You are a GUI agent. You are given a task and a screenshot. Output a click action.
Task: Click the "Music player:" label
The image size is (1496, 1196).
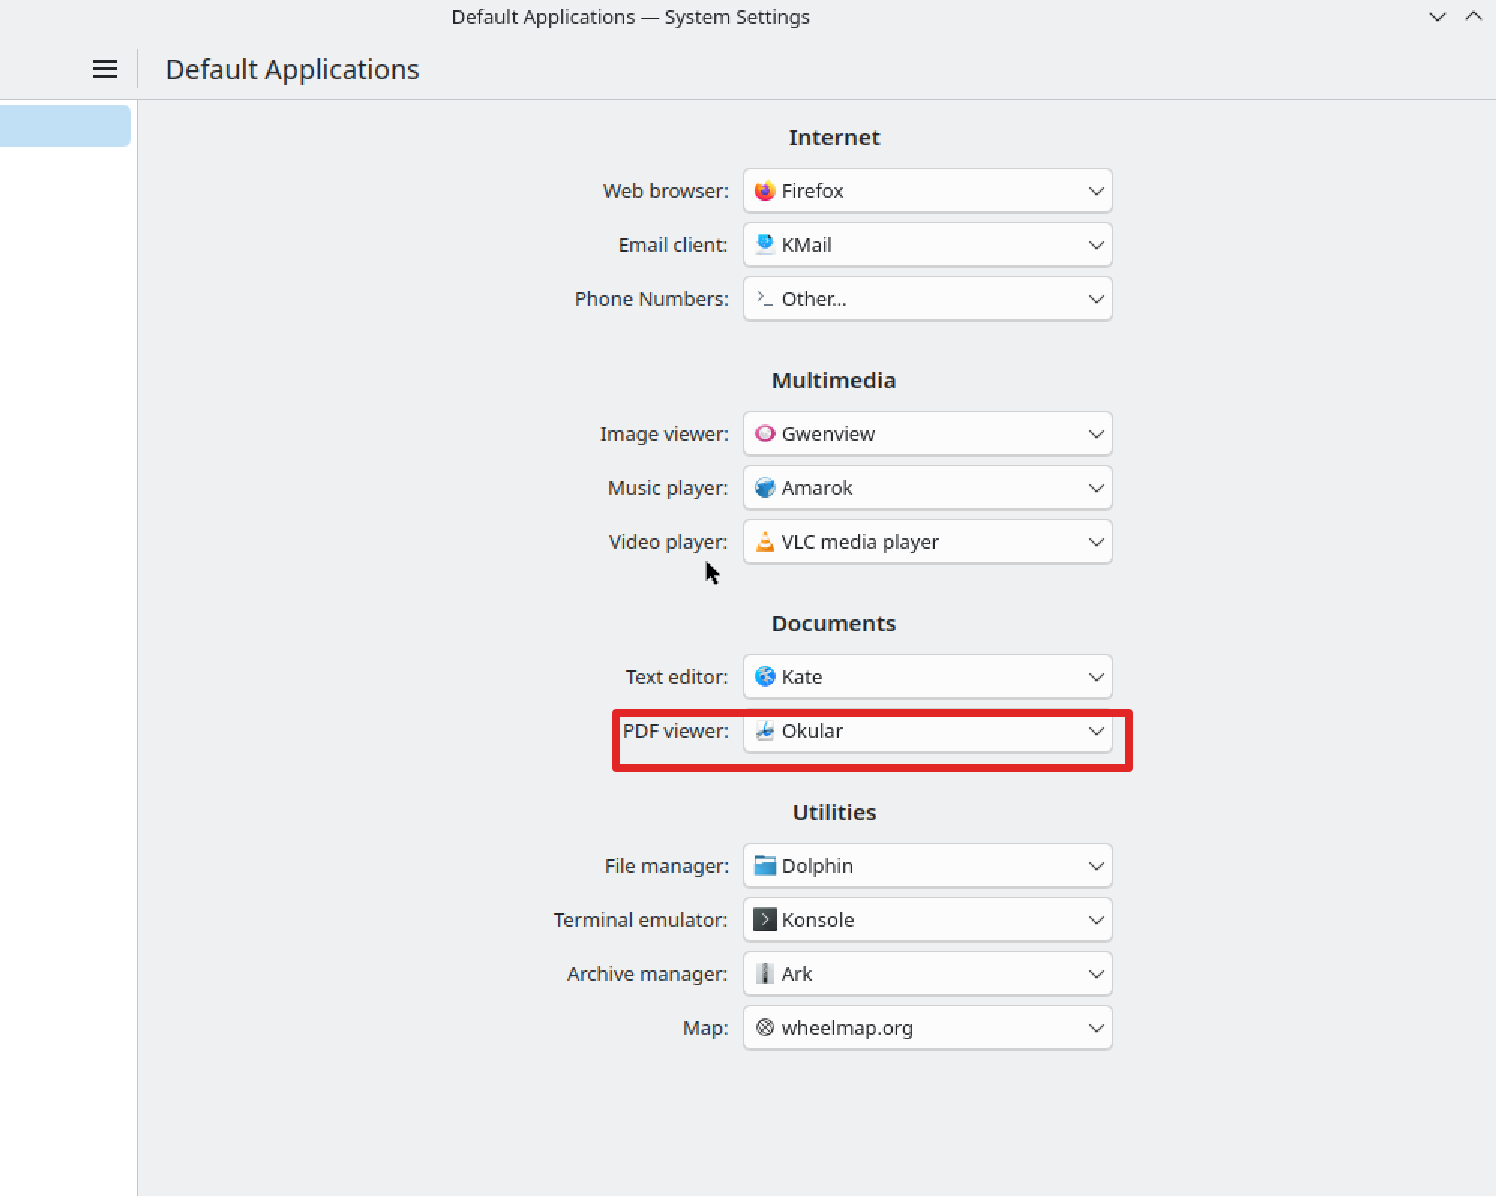tap(668, 488)
